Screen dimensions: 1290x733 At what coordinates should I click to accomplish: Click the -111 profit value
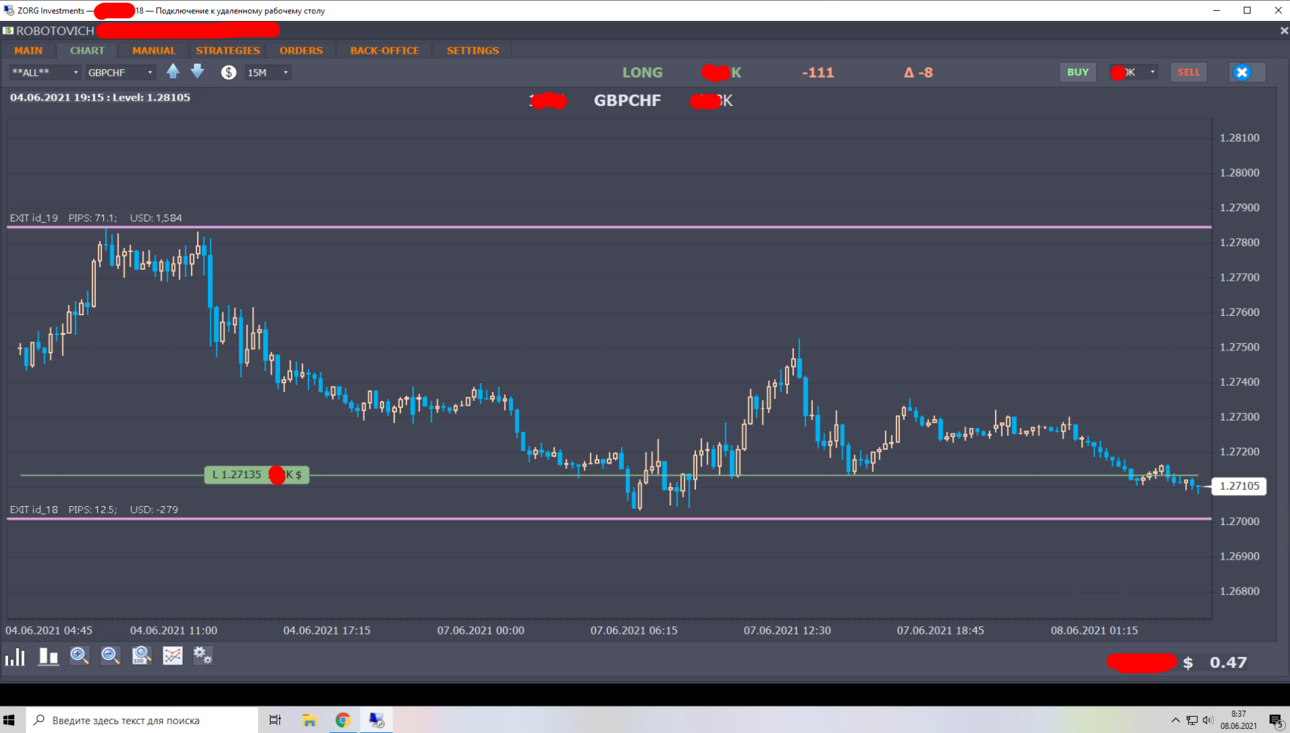[817, 72]
